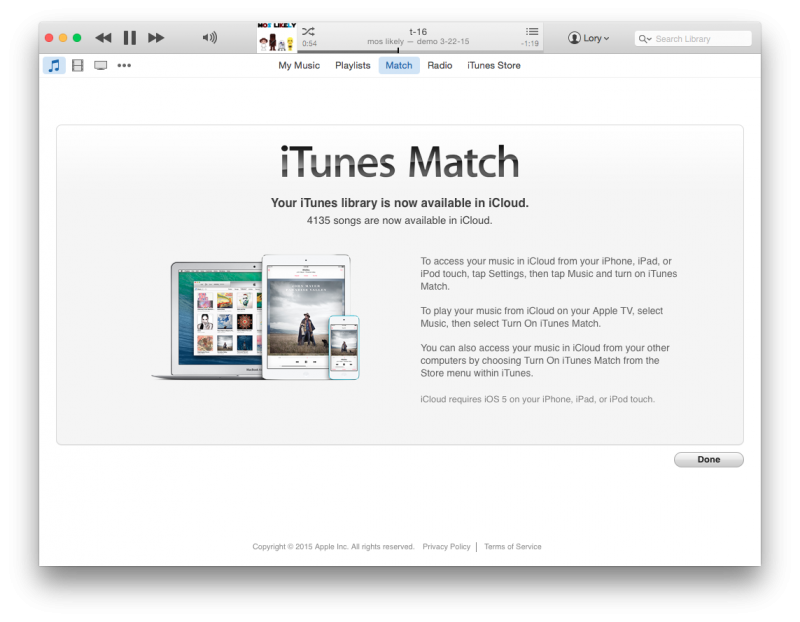
Task: Open the Lory account dropdown
Action: tap(588, 38)
